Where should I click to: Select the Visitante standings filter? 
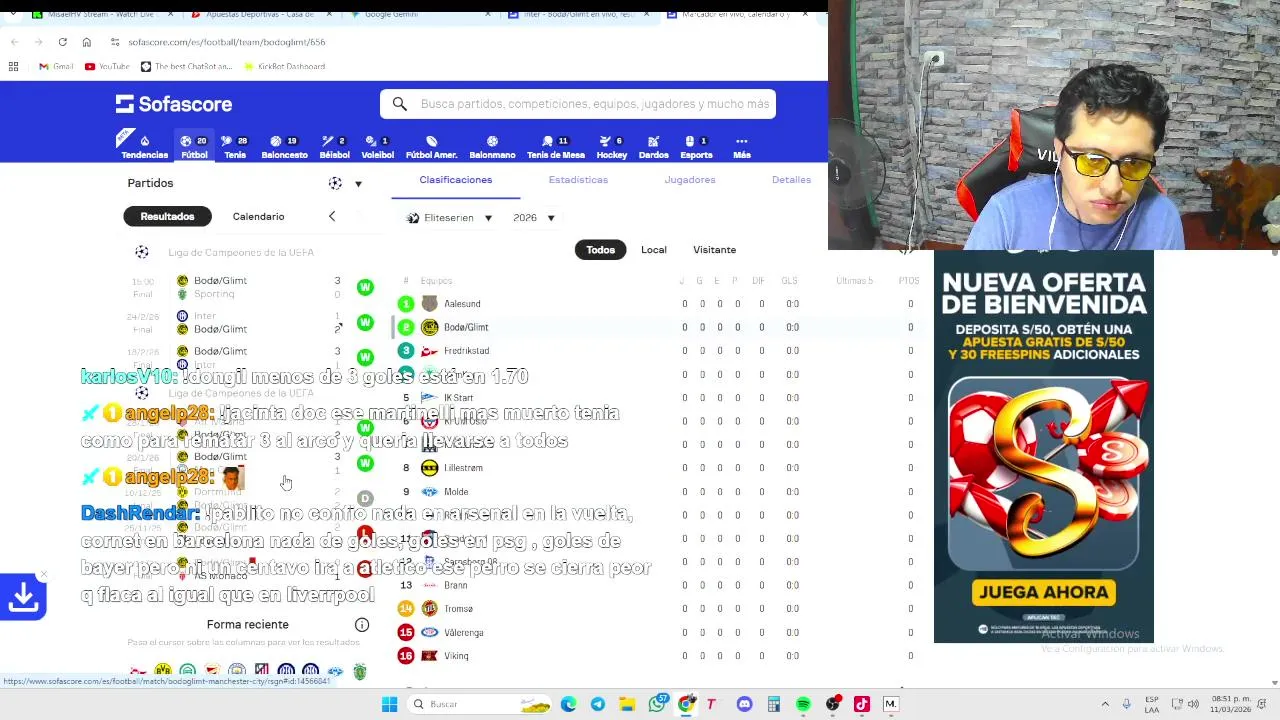(x=714, y=250)
